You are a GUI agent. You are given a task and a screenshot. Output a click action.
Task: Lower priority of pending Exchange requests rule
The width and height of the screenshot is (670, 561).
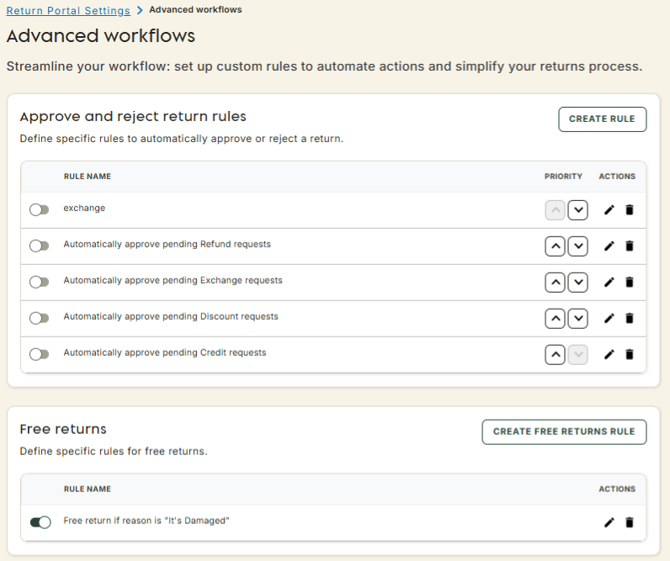tap(578, 282)
